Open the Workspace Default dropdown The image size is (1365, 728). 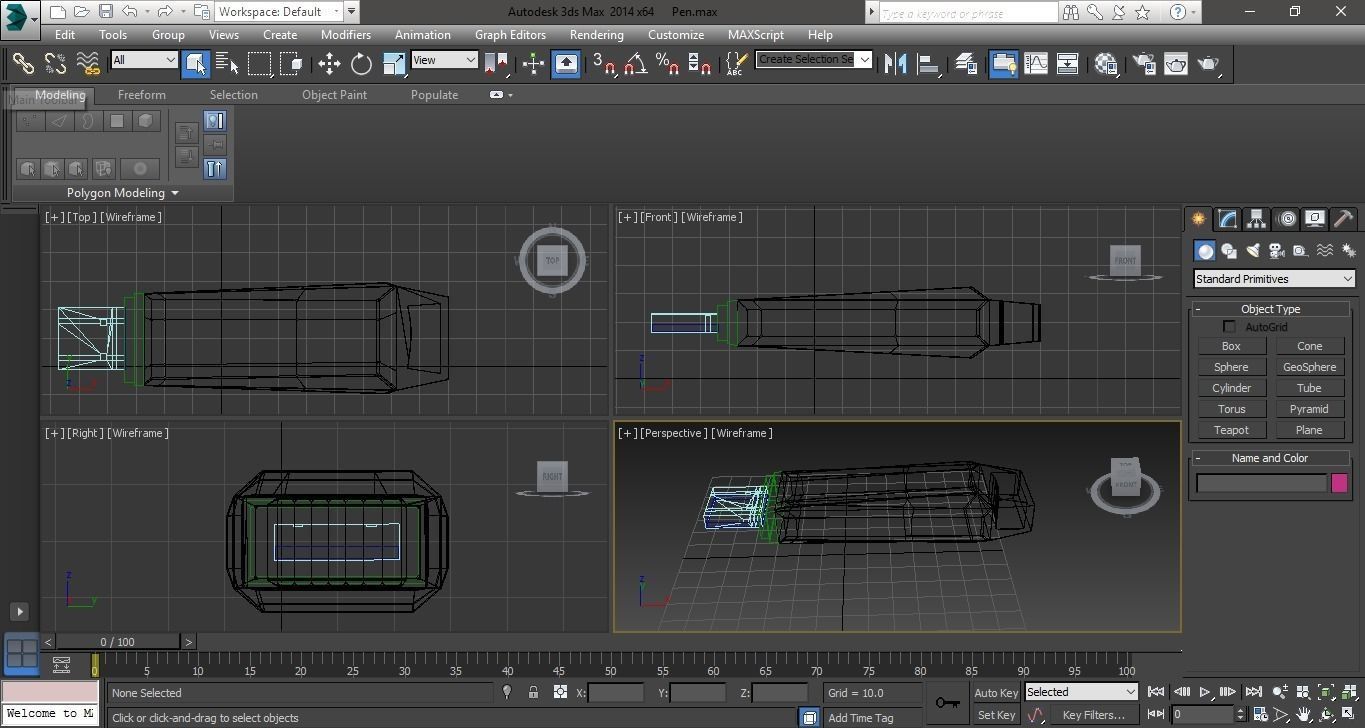click(279, 12)
